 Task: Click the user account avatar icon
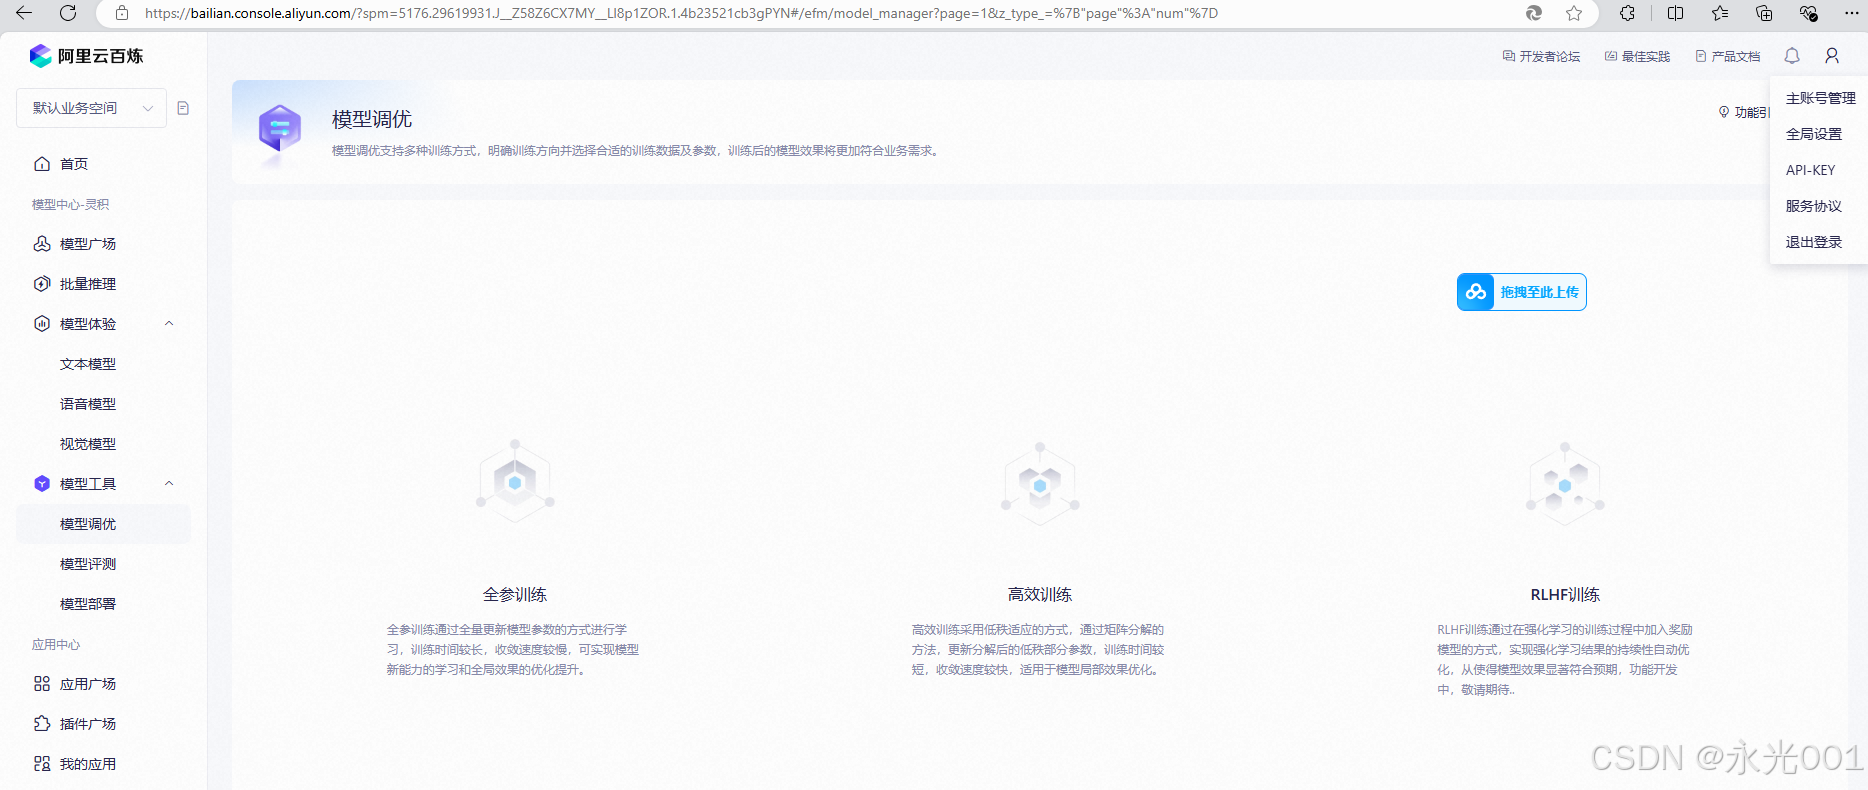pyautogui.click(x=1832, y=56)
